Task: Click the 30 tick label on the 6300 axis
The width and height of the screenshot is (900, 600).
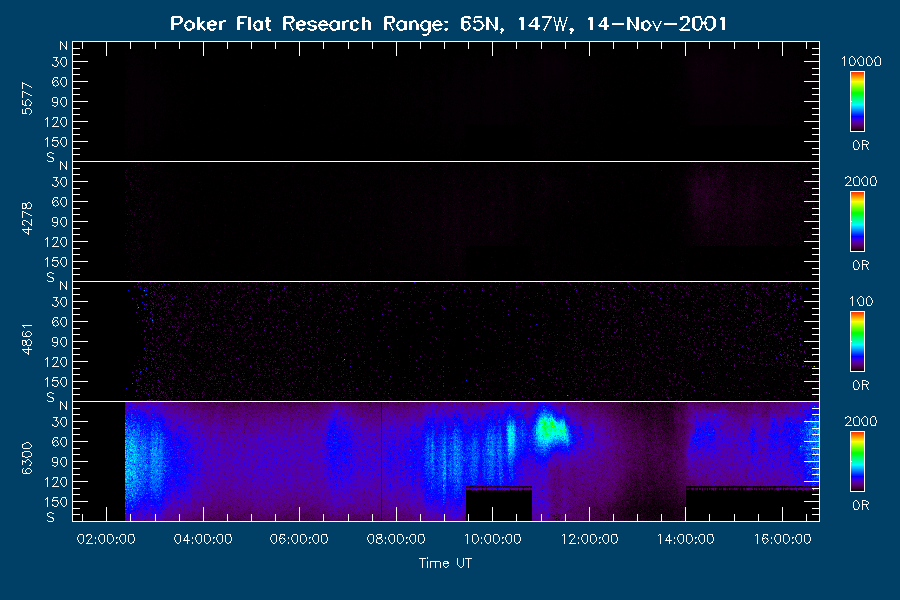Action: coord(60,422)
